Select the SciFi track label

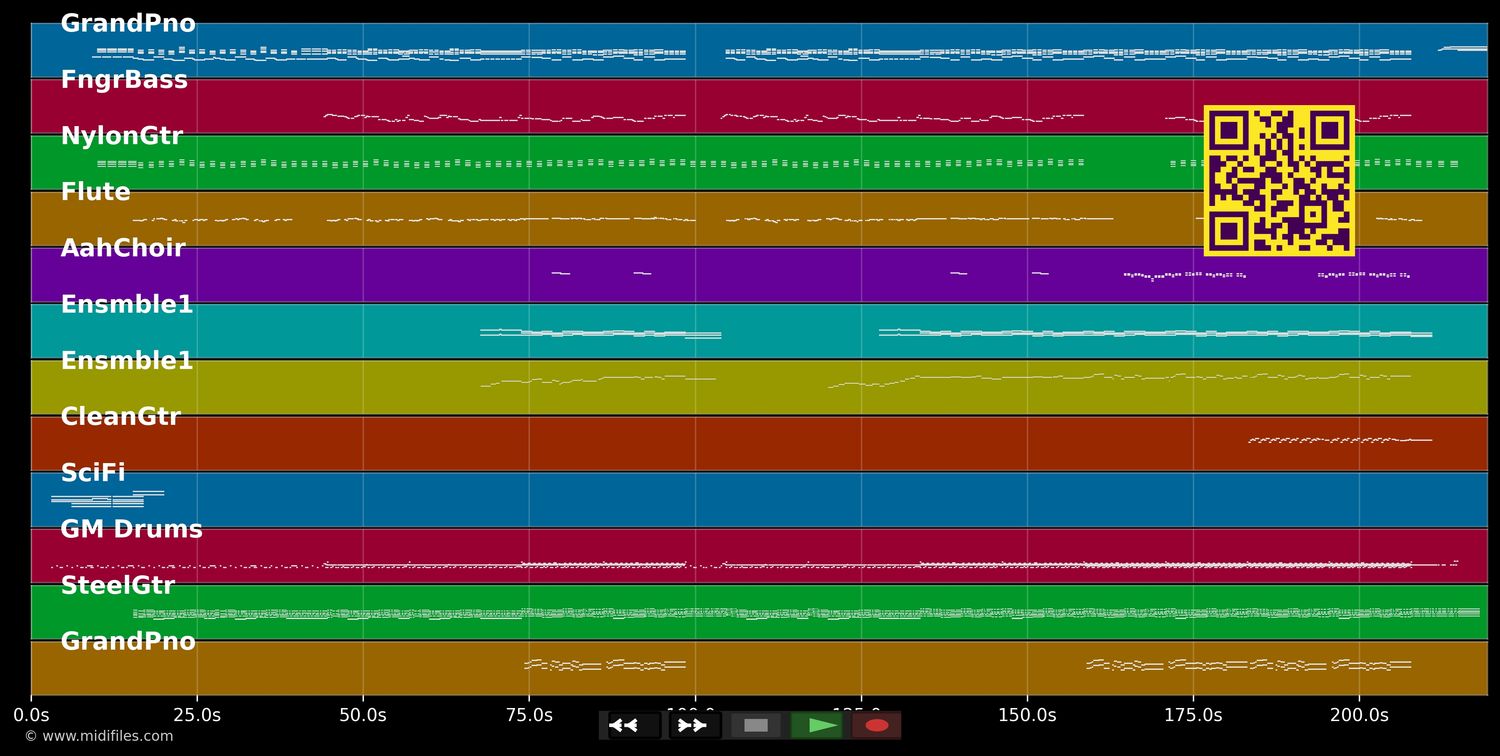(93, 473)
